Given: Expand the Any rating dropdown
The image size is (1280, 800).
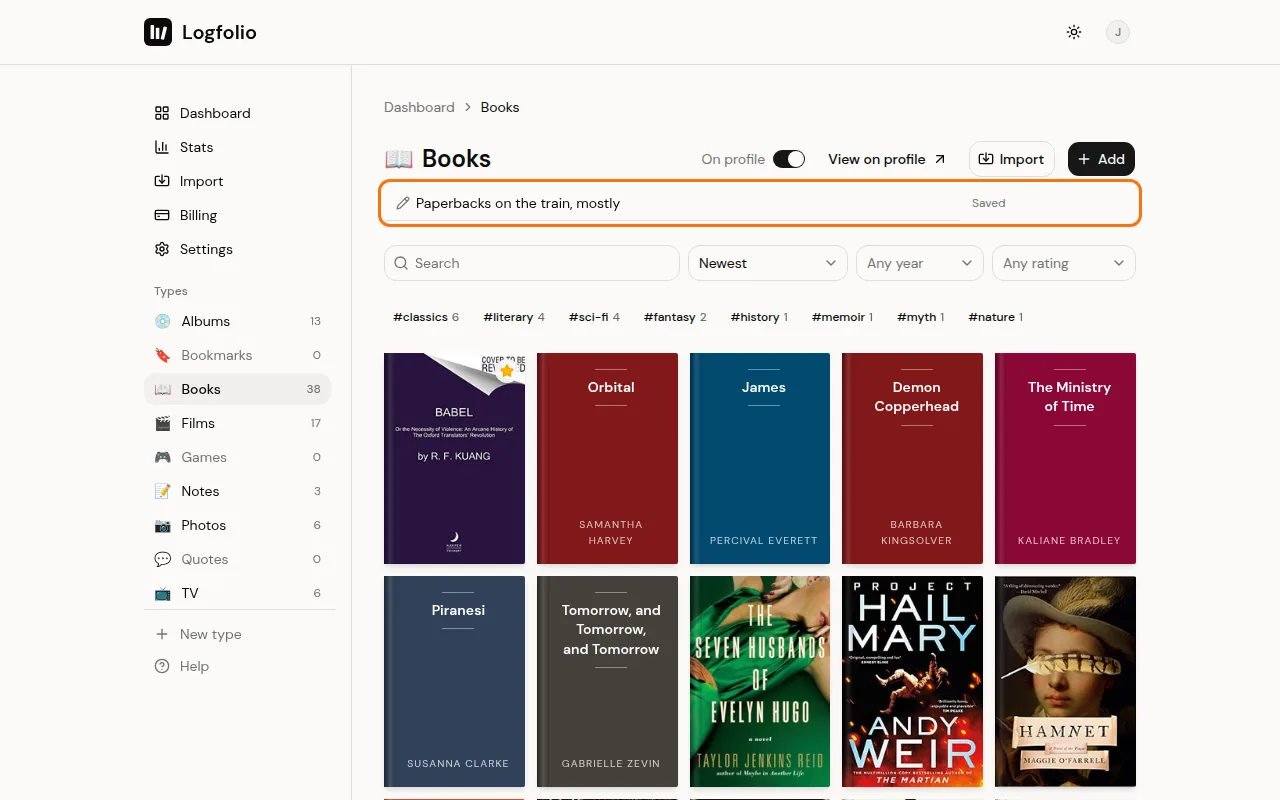Looking at the screenshot, I should (x=1064, y=263).
